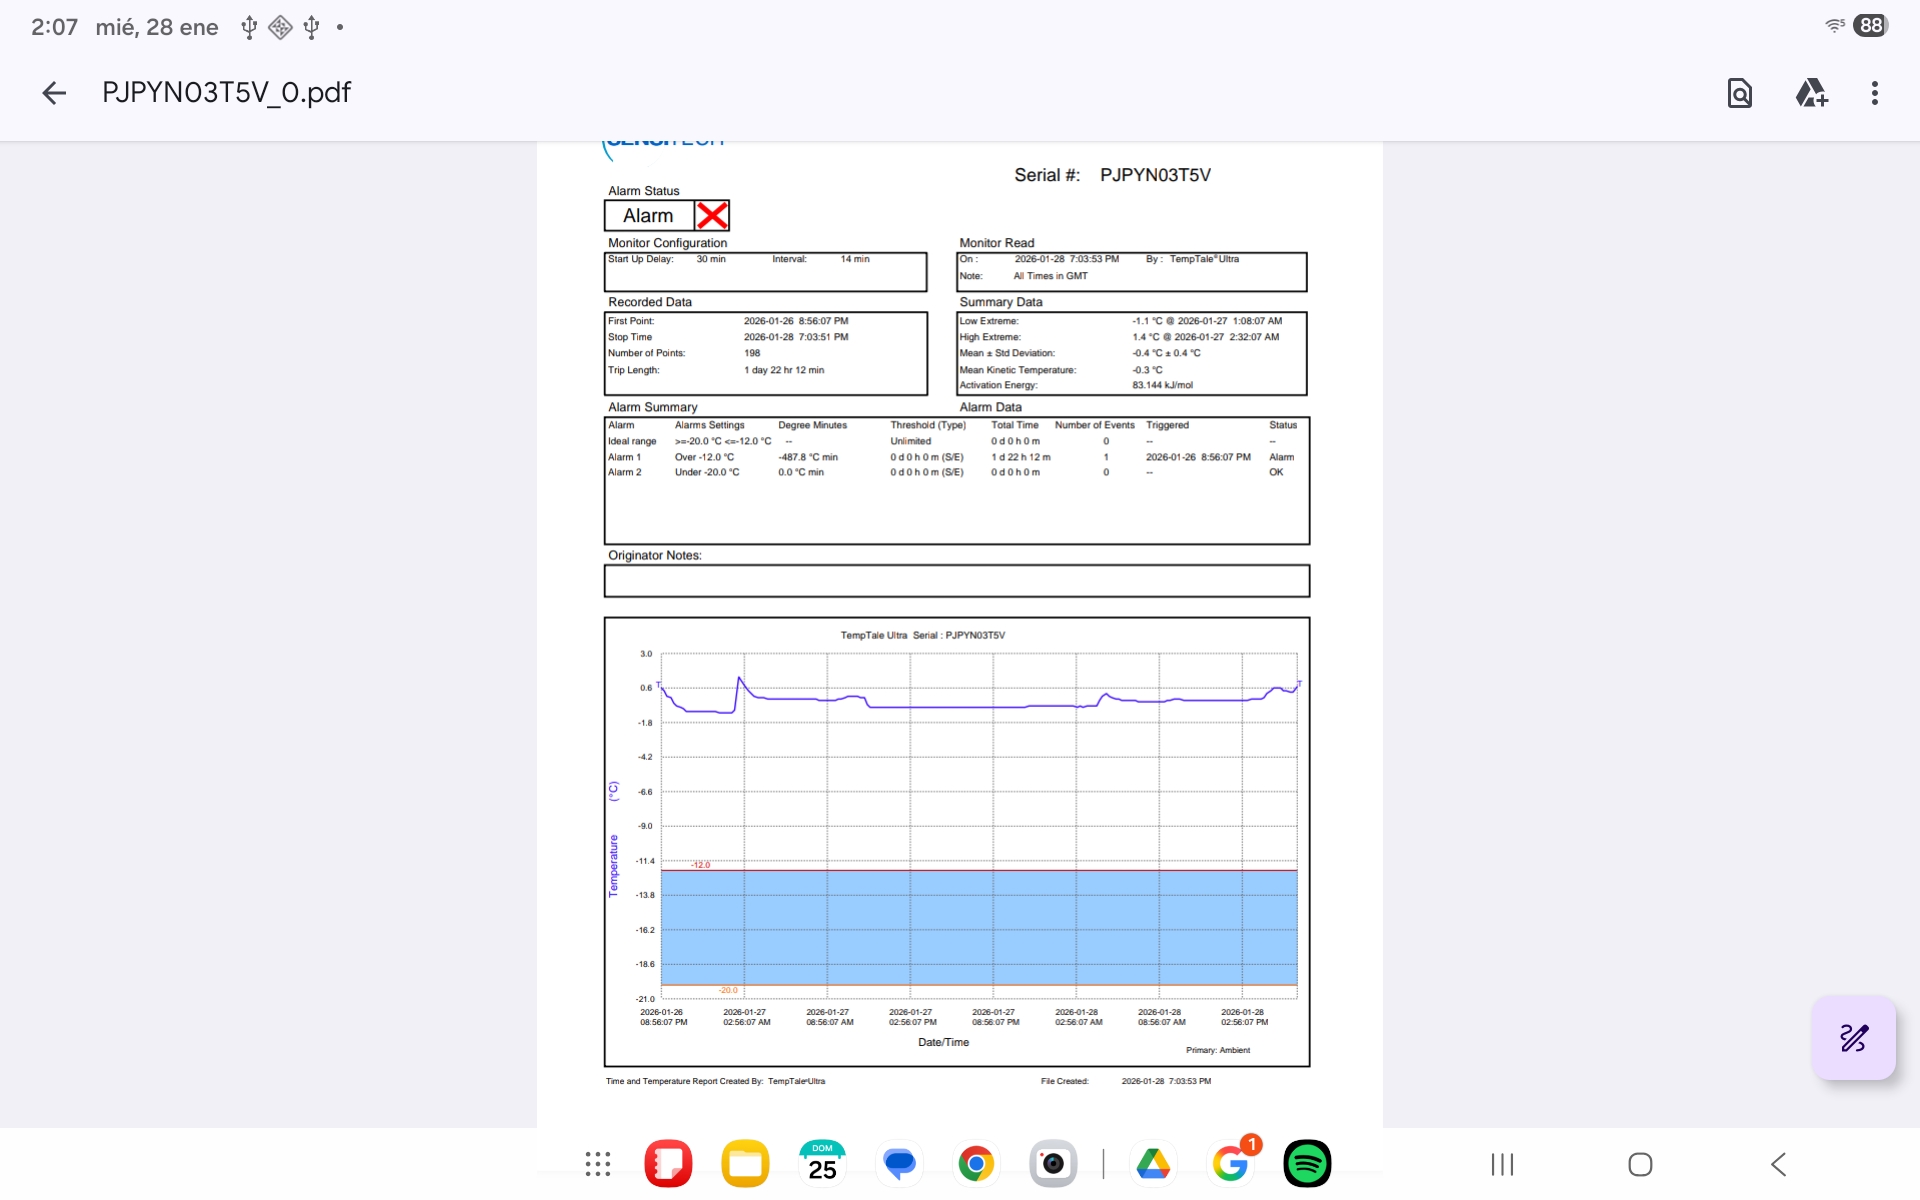Tap the add to Drive icon
The width and height of the screenshot is (1920, 1200).
tap(1811, 93)
